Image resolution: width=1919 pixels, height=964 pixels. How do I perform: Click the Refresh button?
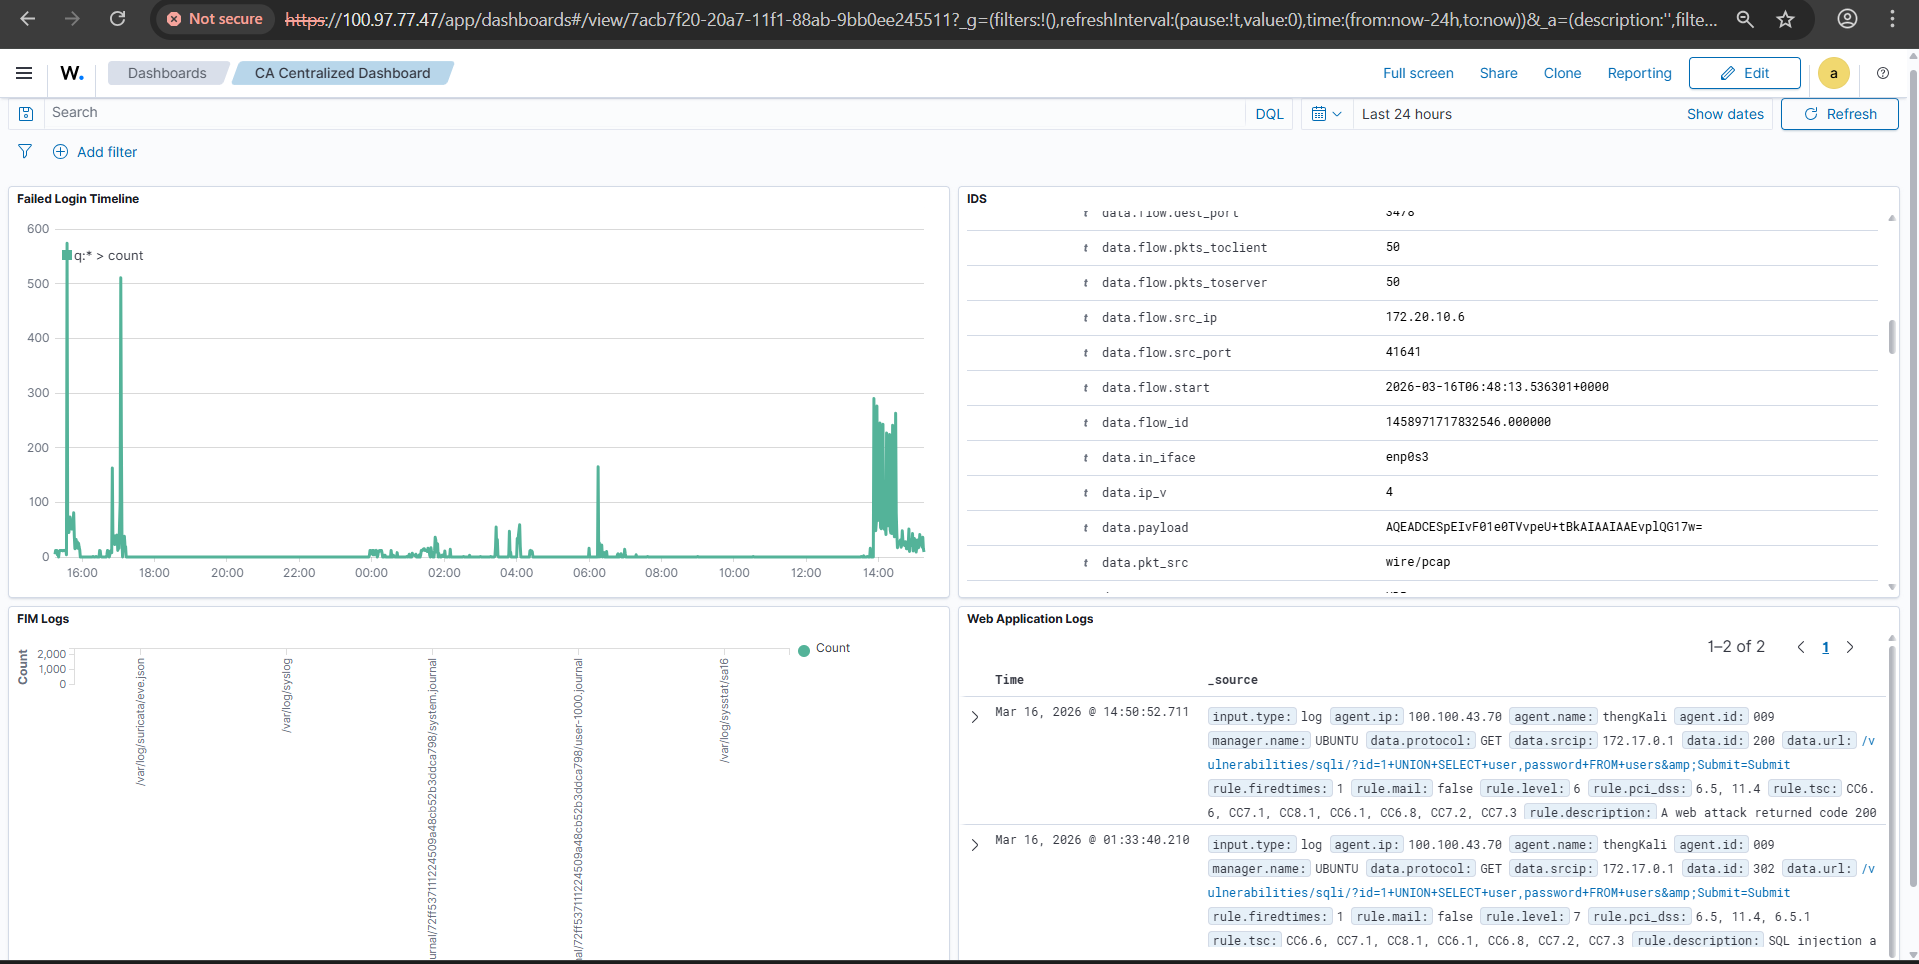1839,114
